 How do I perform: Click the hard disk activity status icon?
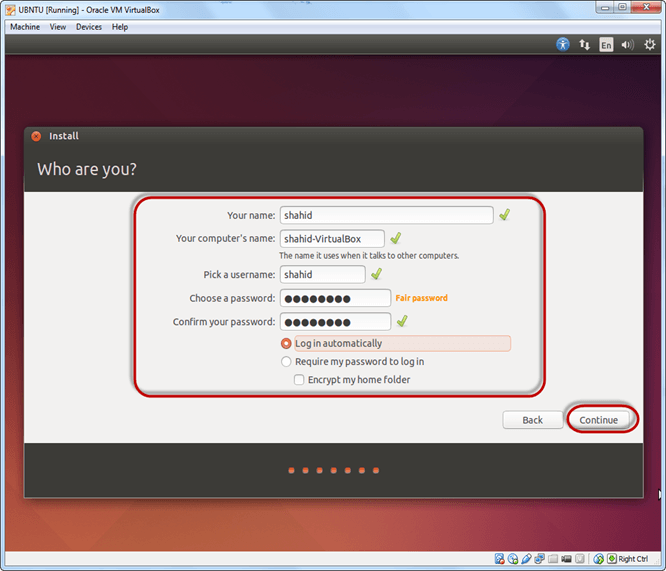(499, 559)
